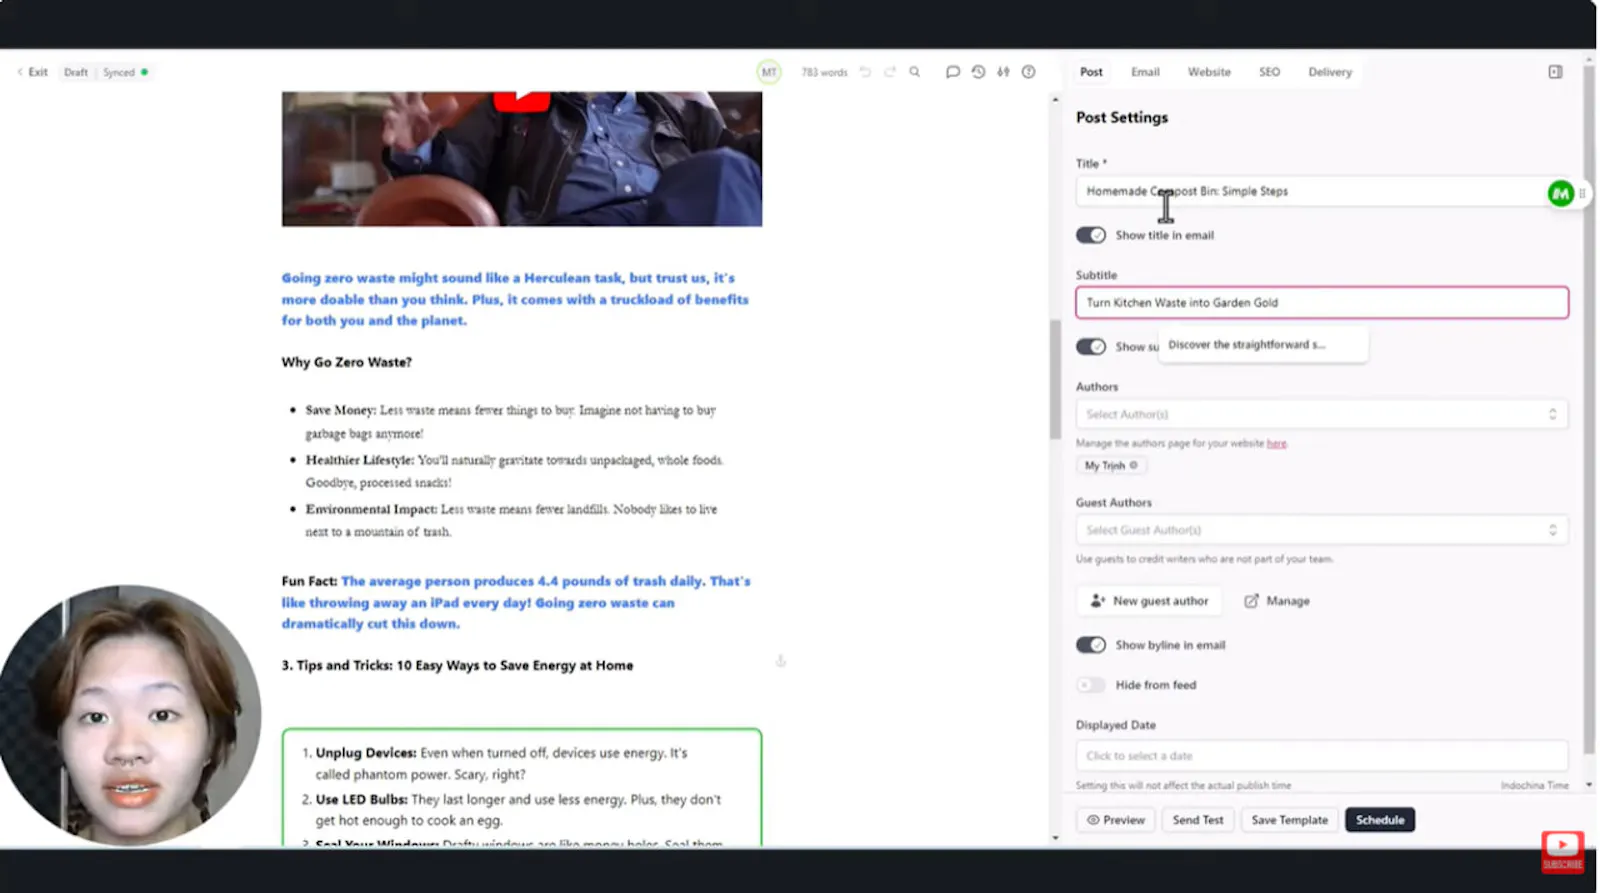This screenshot has width=1600, height=893.
Task: Click the Send Test button
Action: pyautogui.click(x=1198, y=820)
